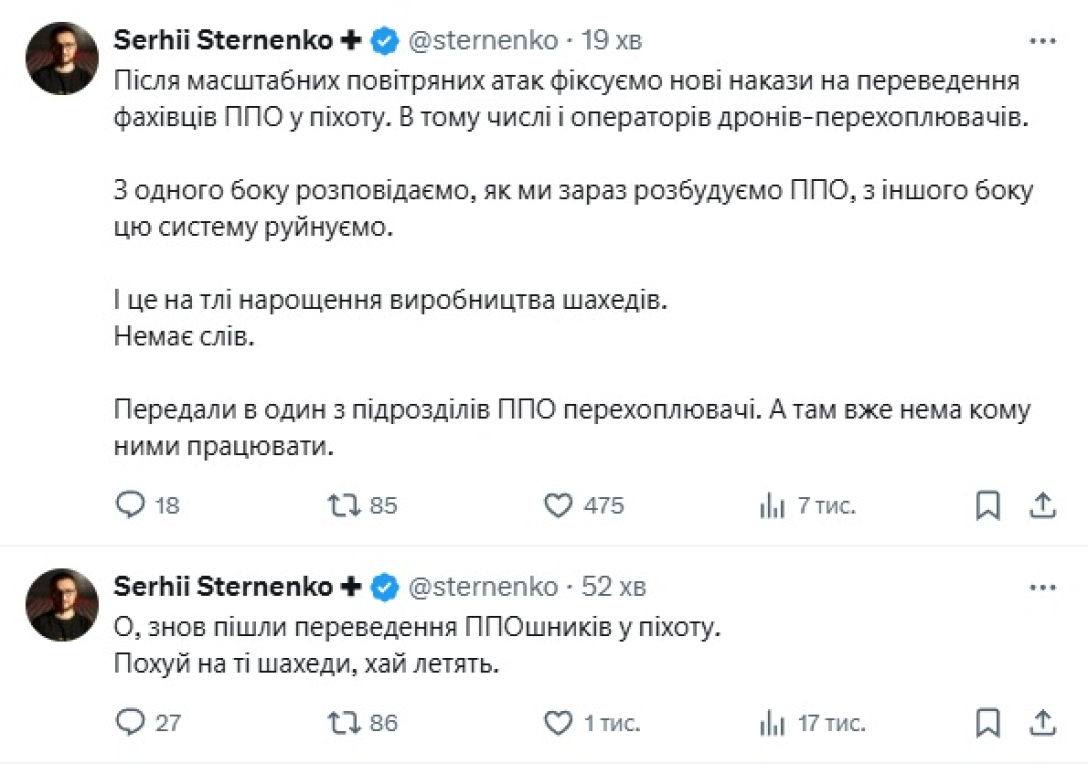This screenshot has width=1088, height=764.
Task: Reply to the 19 хв tweet
Action: [132, 506]
